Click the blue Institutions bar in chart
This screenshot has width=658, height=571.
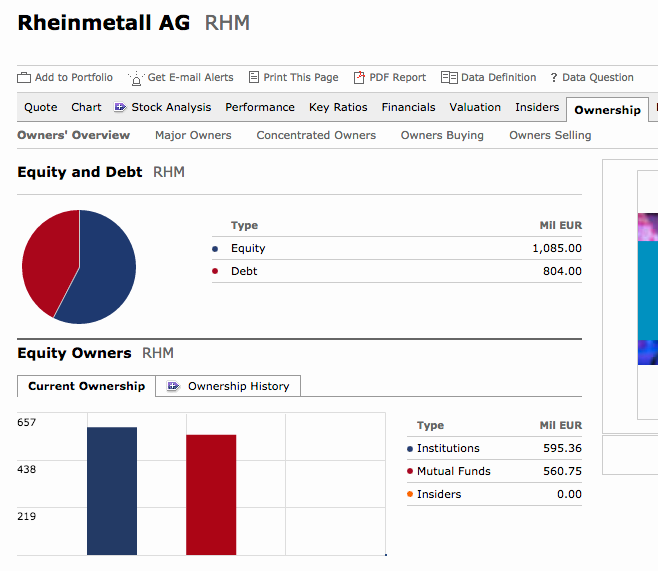click(112, 491)
